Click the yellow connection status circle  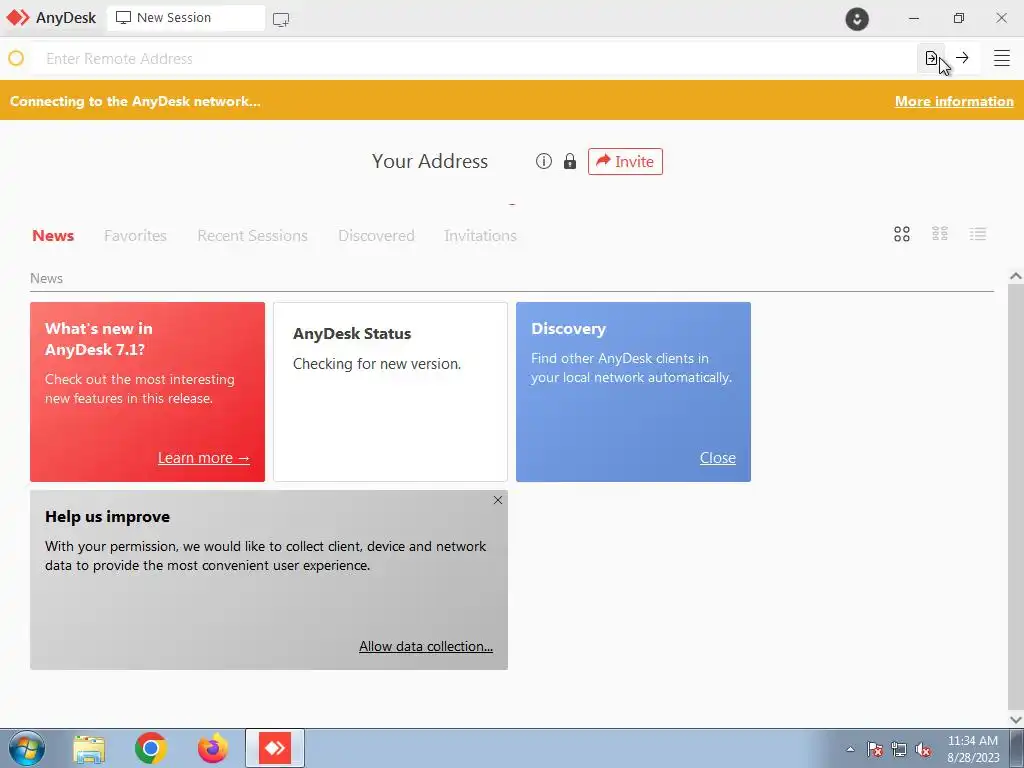point(16,58)
